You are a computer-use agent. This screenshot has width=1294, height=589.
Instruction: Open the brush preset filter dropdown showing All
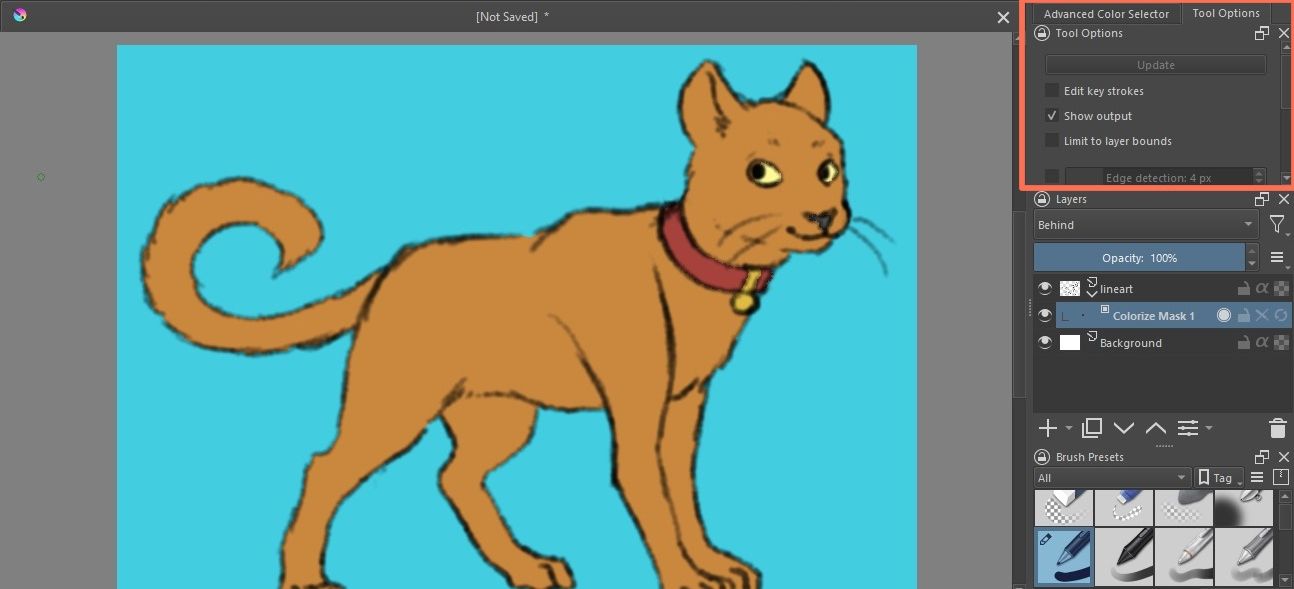tap(1111, 477)
